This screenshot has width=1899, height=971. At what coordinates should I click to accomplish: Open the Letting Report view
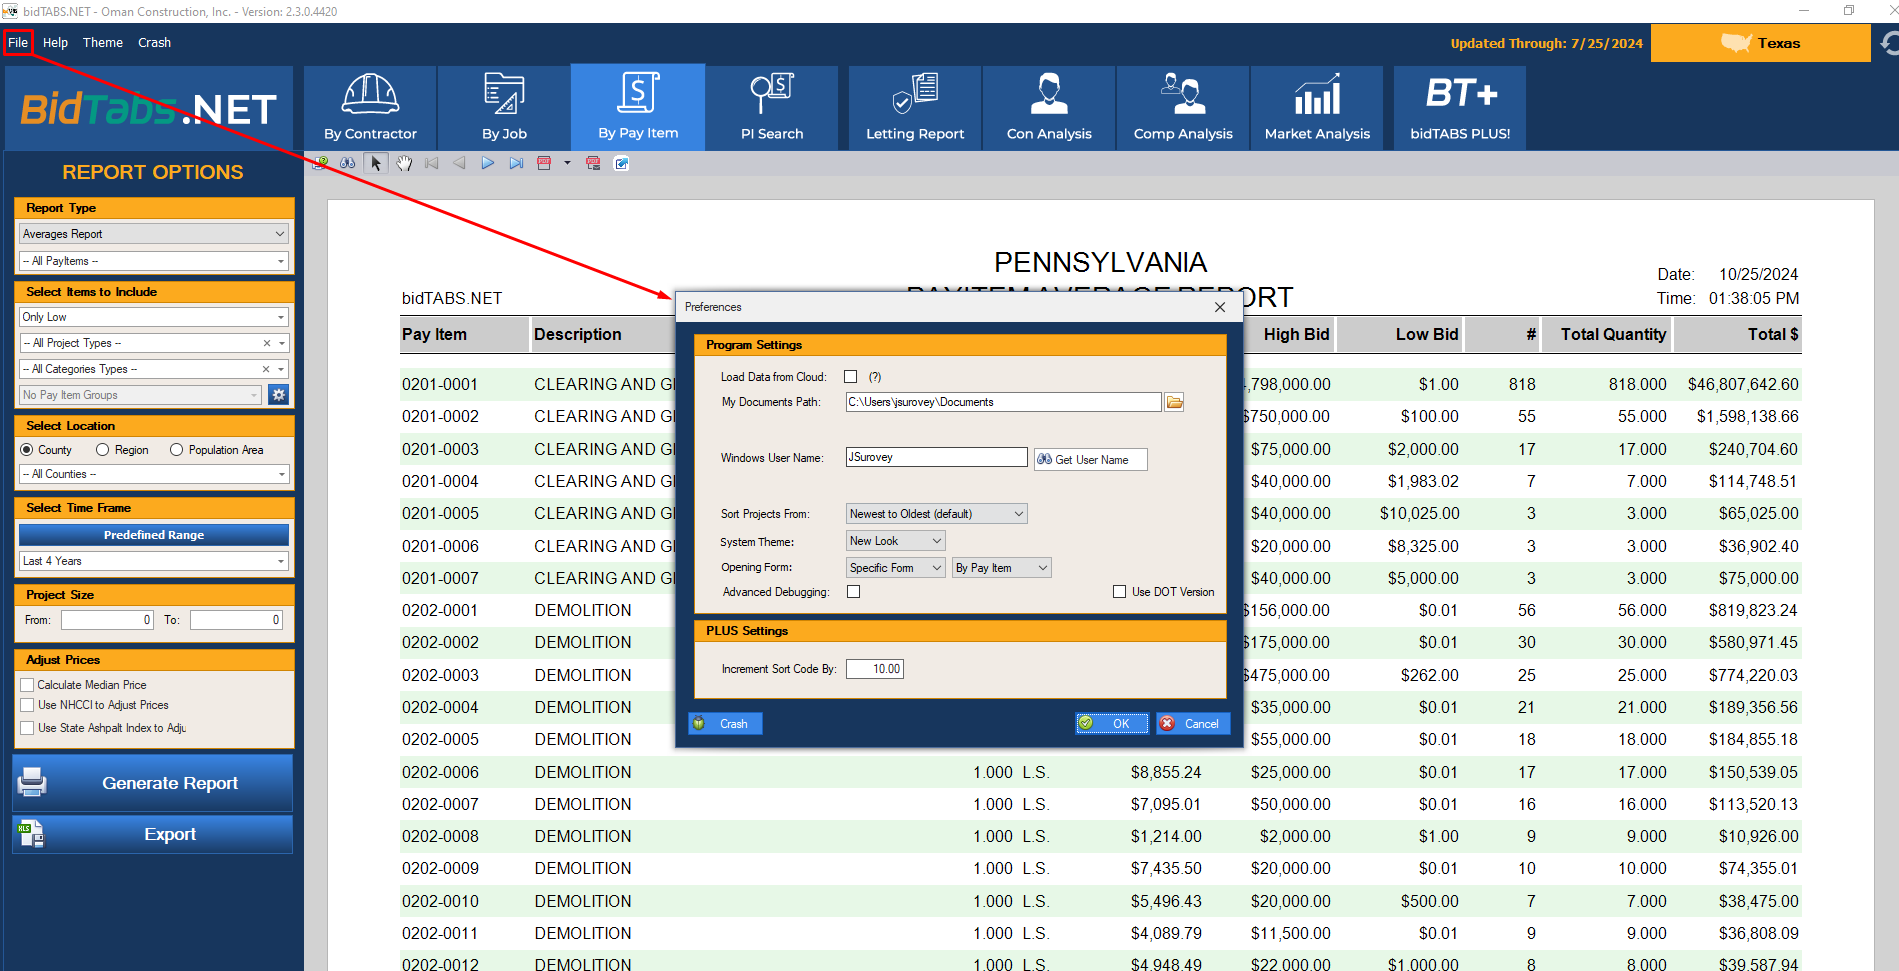tap(915, 108)
